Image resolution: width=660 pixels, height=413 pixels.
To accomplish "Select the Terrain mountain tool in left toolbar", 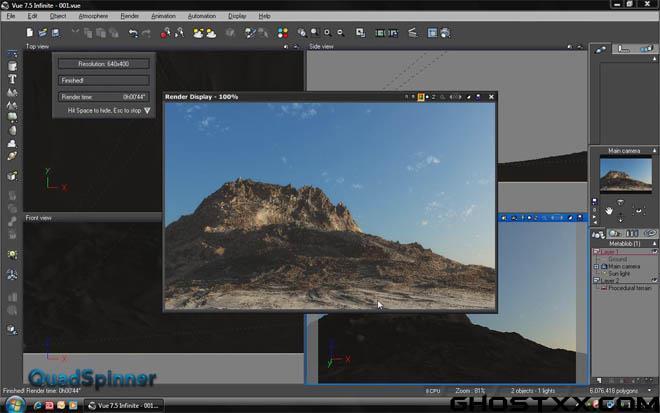I will 12,91.
